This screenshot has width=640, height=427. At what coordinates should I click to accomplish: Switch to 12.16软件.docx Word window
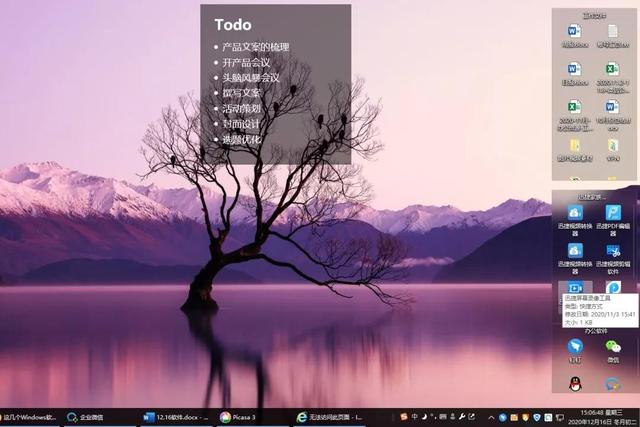pyautogui.click(x=175, y=417)
